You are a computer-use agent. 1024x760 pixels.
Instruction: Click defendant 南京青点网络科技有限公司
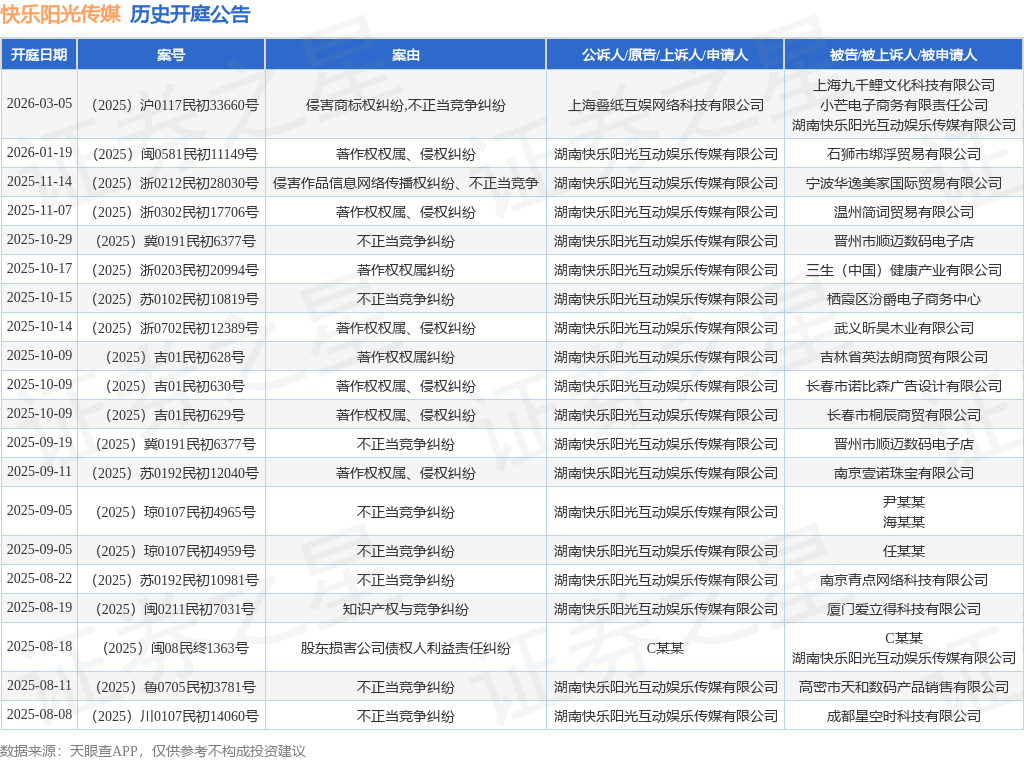pos(904,580)
